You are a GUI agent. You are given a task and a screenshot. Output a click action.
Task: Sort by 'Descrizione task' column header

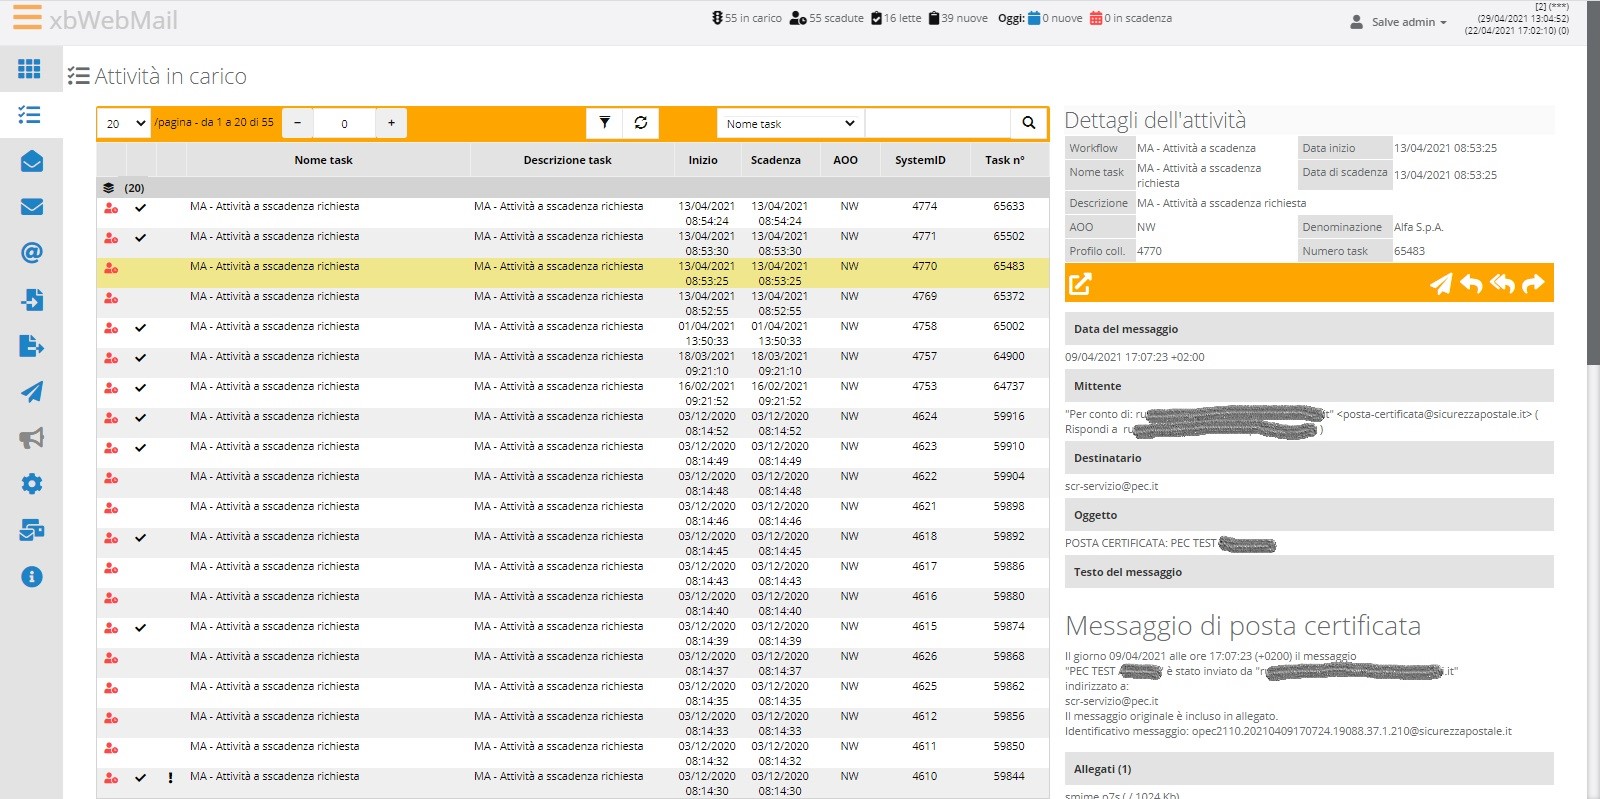click(x=567, y=160)
